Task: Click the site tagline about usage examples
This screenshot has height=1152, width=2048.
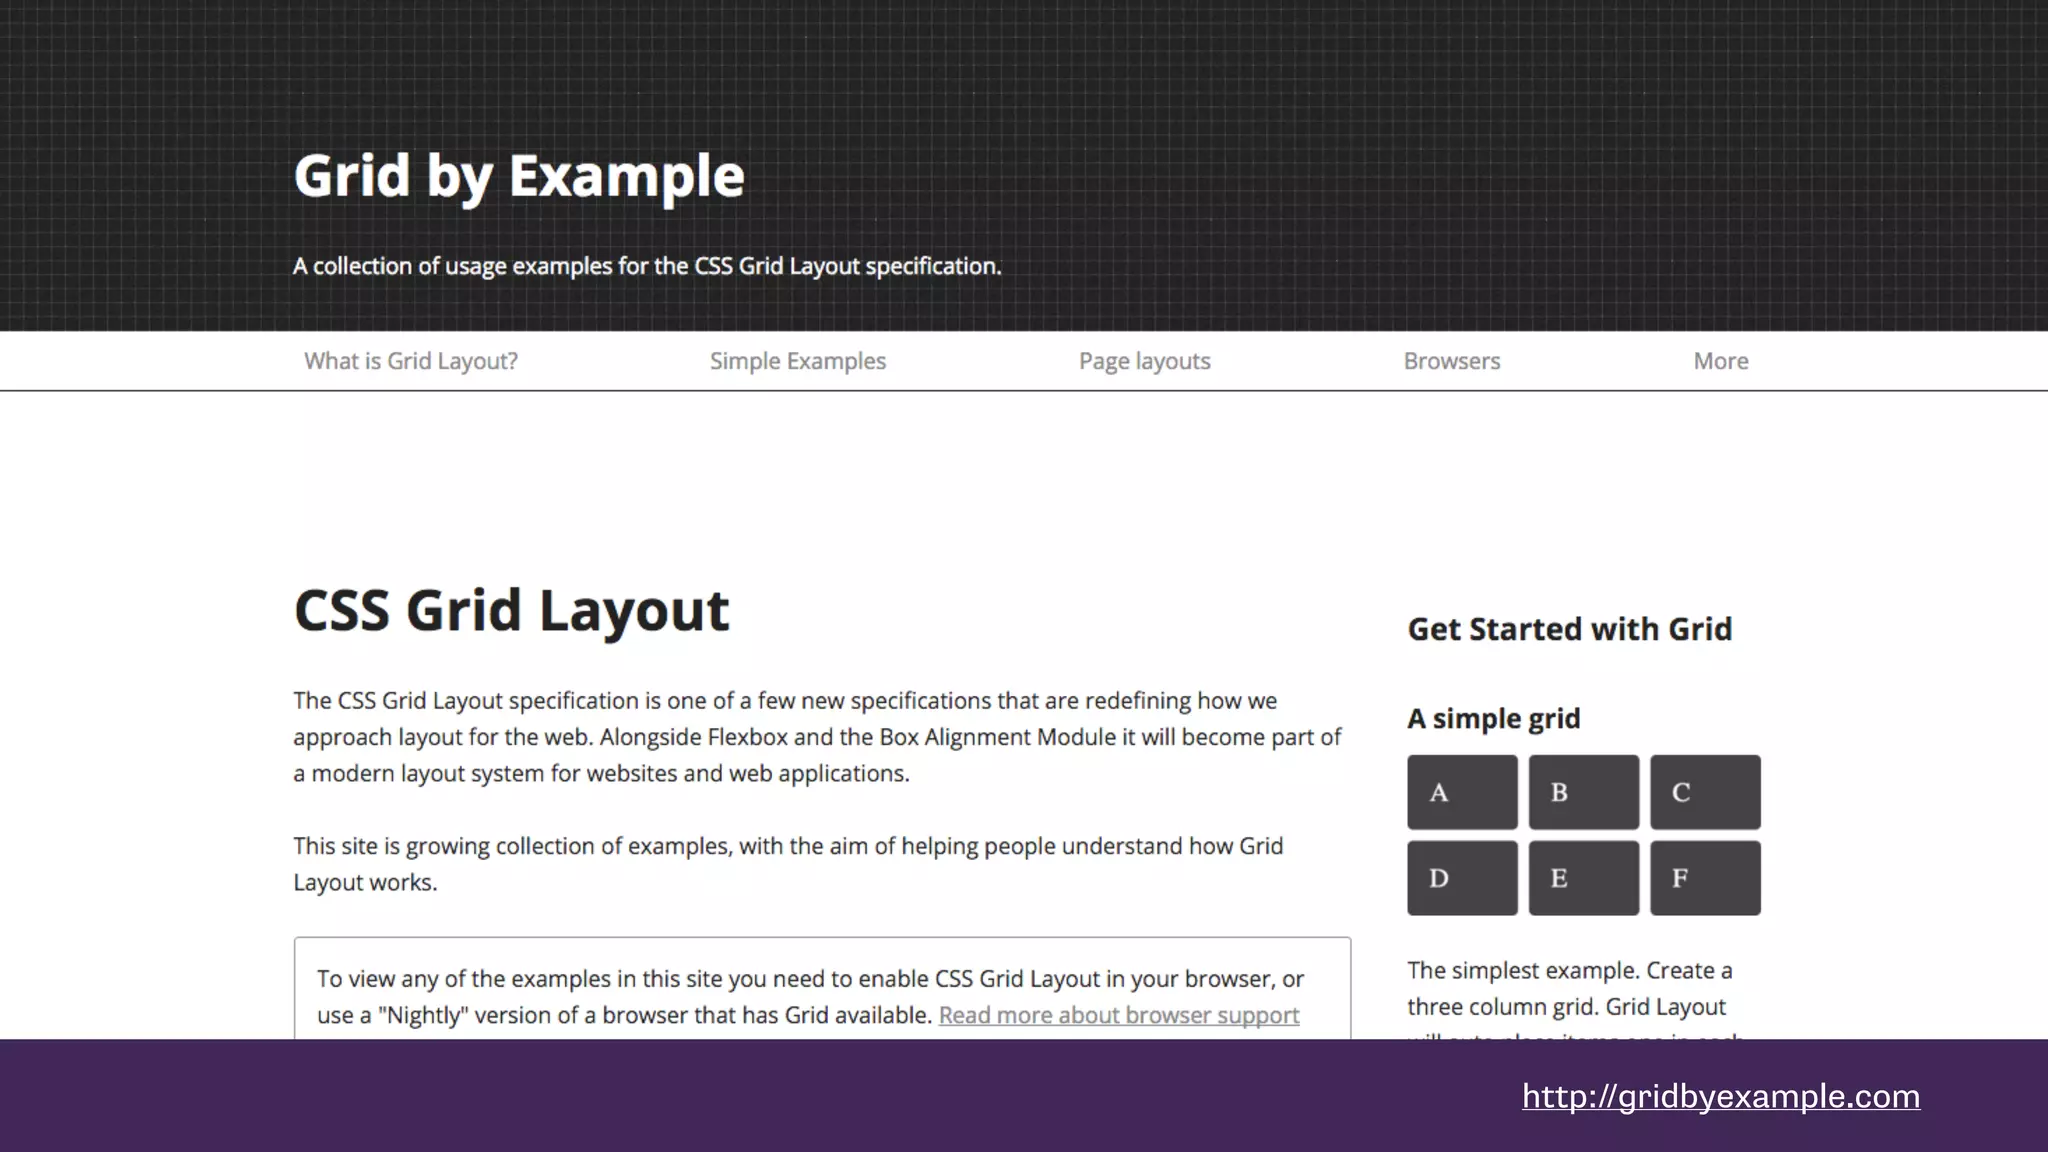Action: click(646, 266)
